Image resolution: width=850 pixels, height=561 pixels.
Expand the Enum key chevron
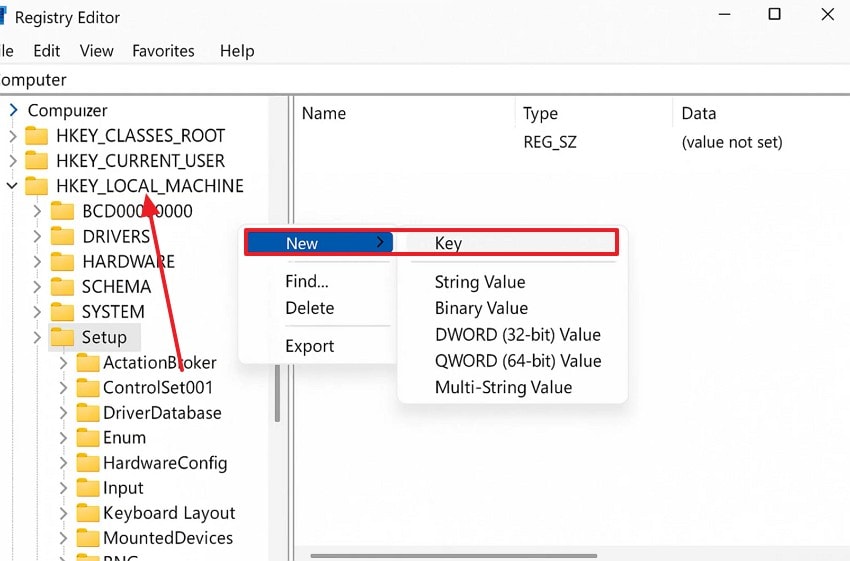pos(63,437)
